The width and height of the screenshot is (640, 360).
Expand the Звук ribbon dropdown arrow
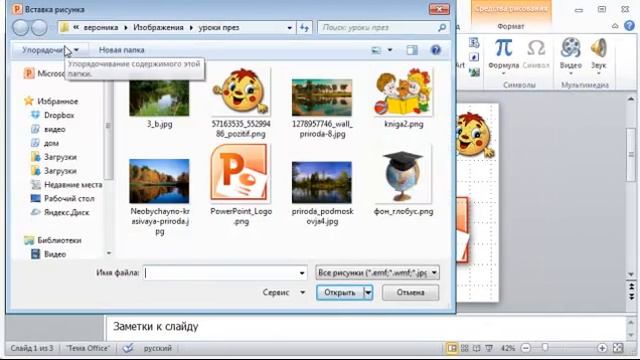[x=598, y=74]
